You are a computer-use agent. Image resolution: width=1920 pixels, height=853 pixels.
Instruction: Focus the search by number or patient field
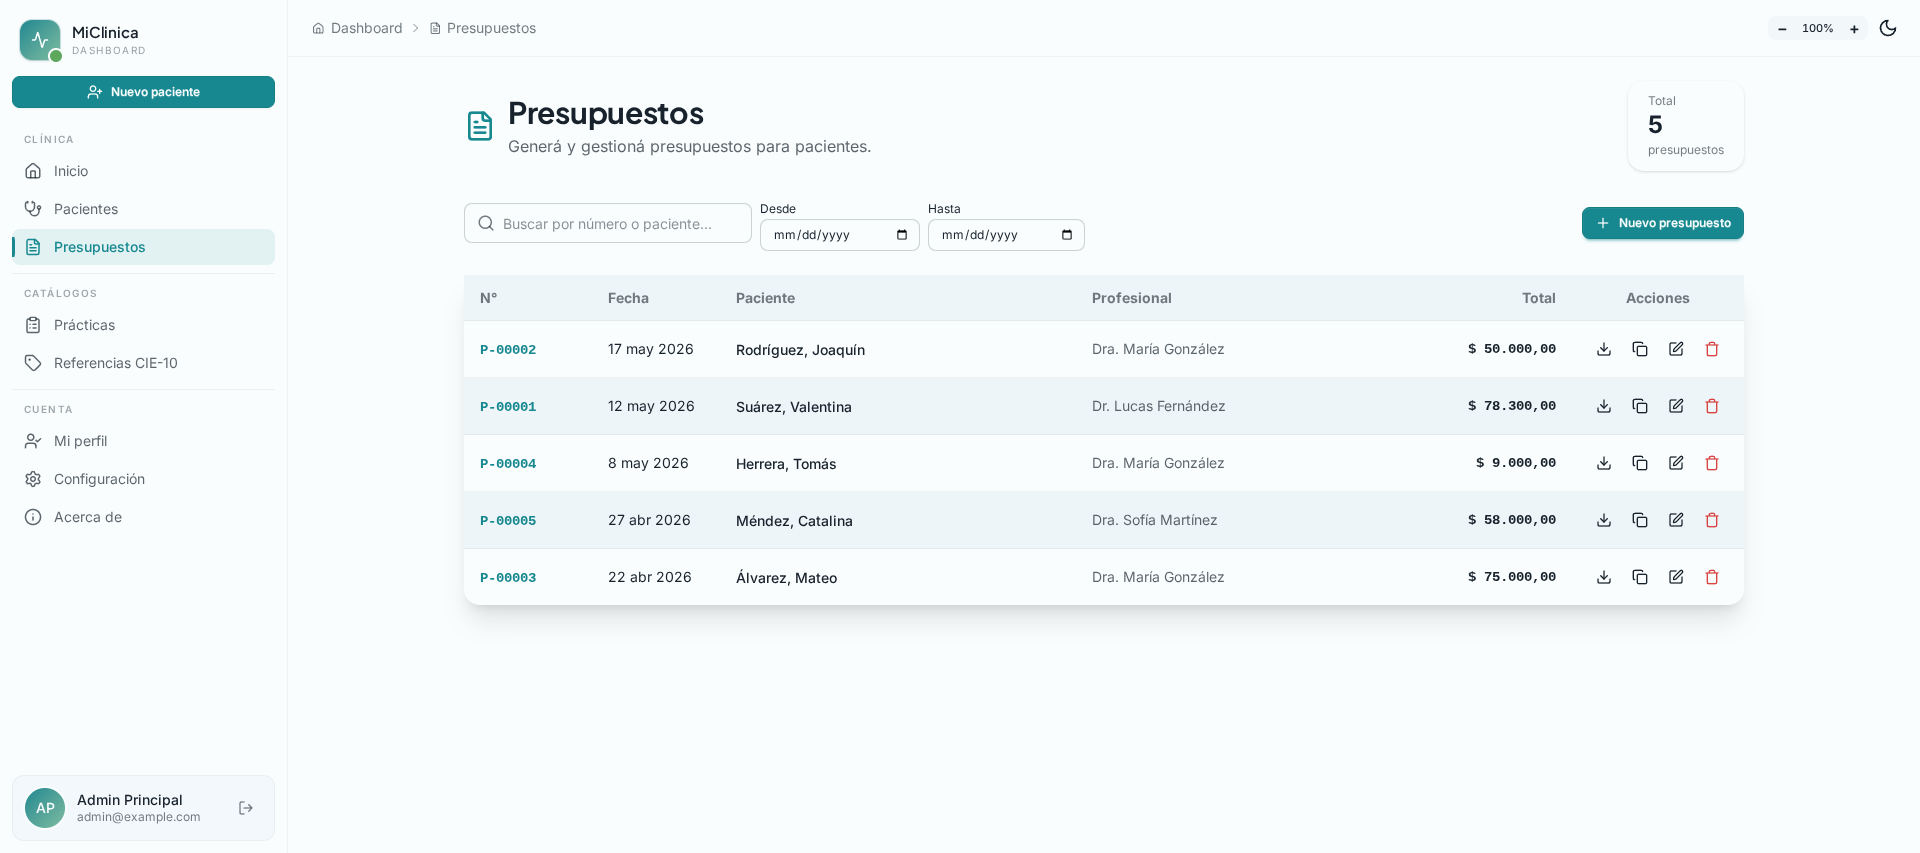pos(608,223)
